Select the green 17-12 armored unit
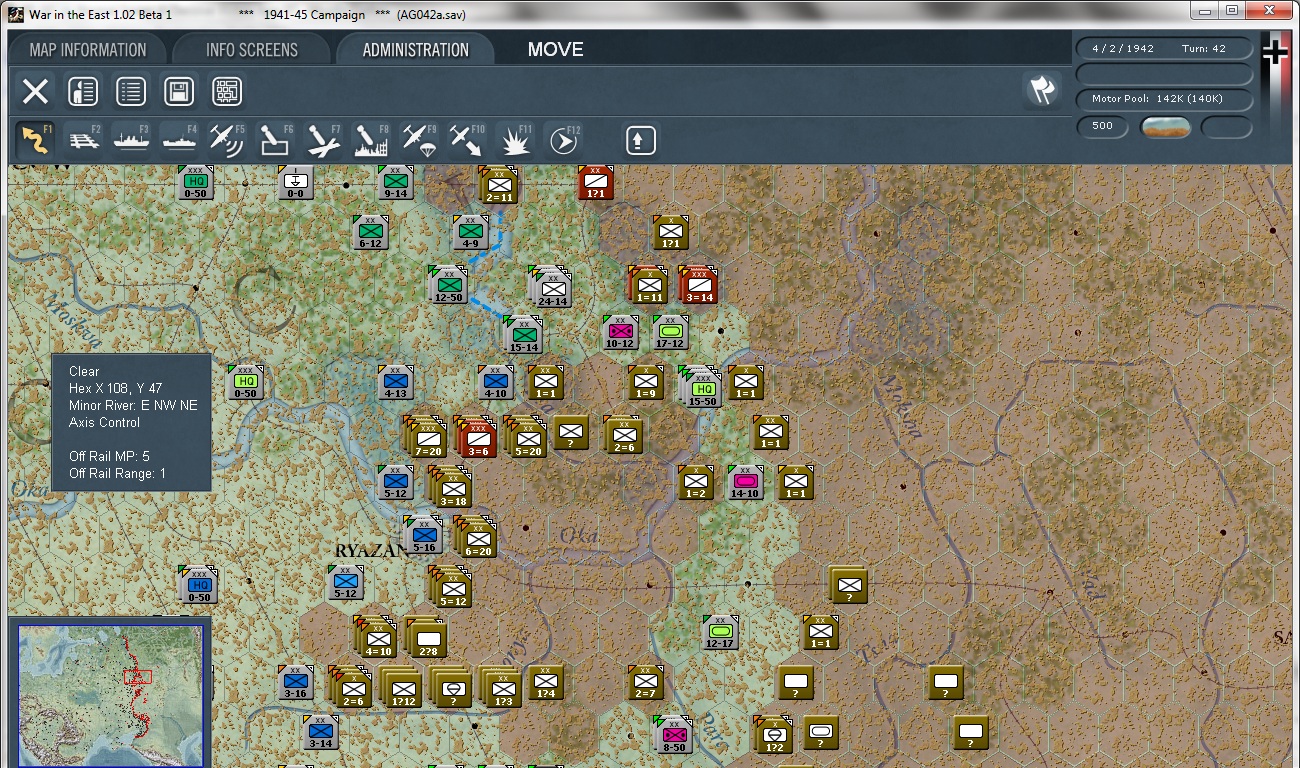The width and height of the screenshot is (1300, 768). tap(670, 332)
